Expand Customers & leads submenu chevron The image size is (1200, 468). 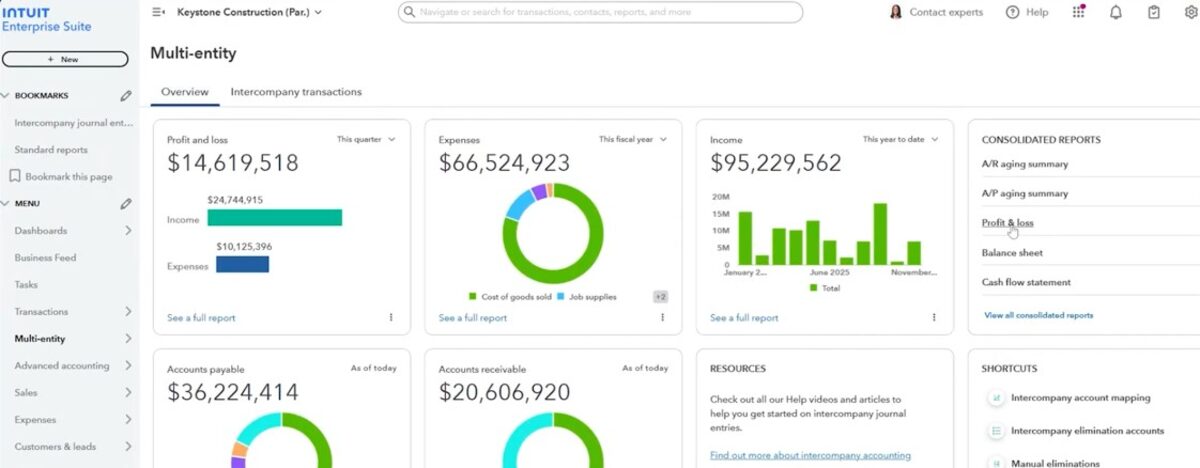(x=128, y=447)
